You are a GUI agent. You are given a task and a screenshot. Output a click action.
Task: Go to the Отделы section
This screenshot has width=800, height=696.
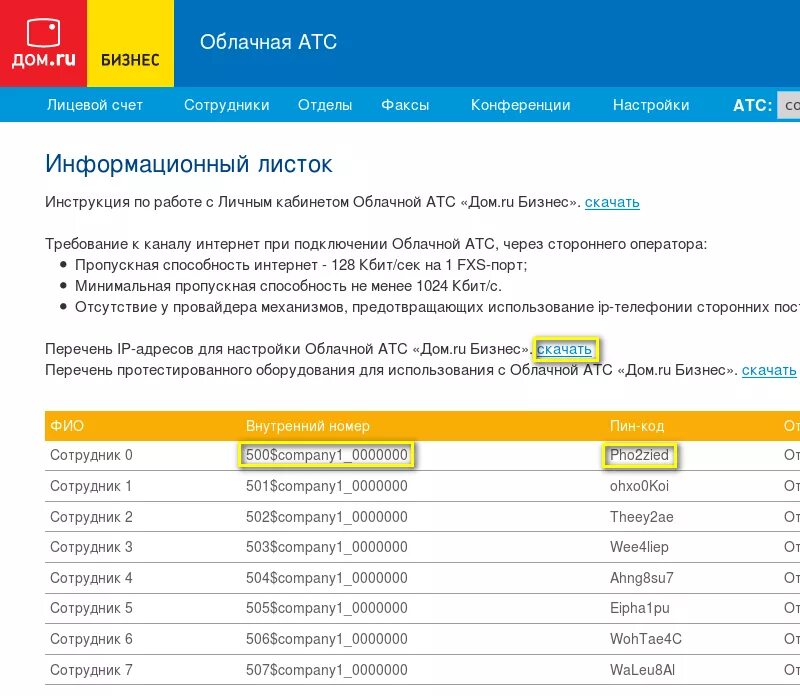pos(325,105)
